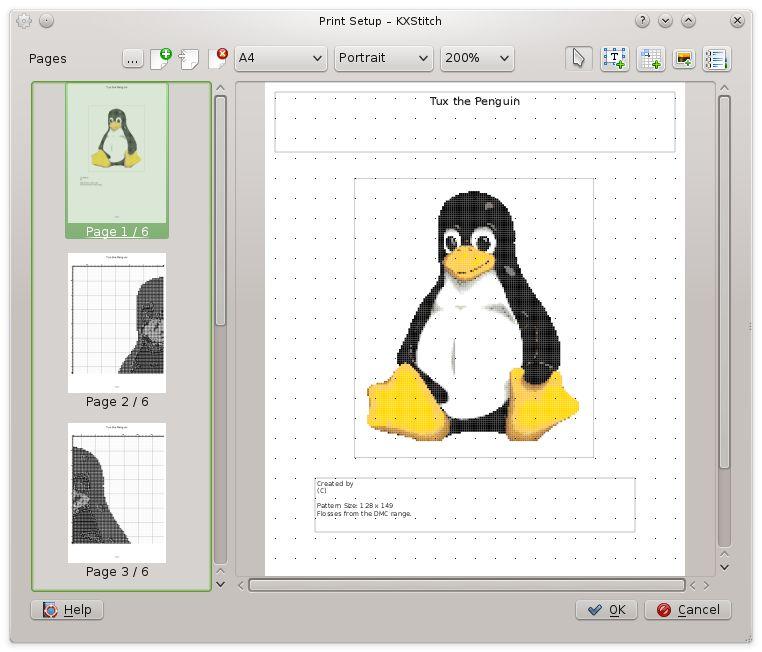Click the pages list scrollbar handle
The height and width of the screenshot is (652, 762).
click(x=221, y=210)
